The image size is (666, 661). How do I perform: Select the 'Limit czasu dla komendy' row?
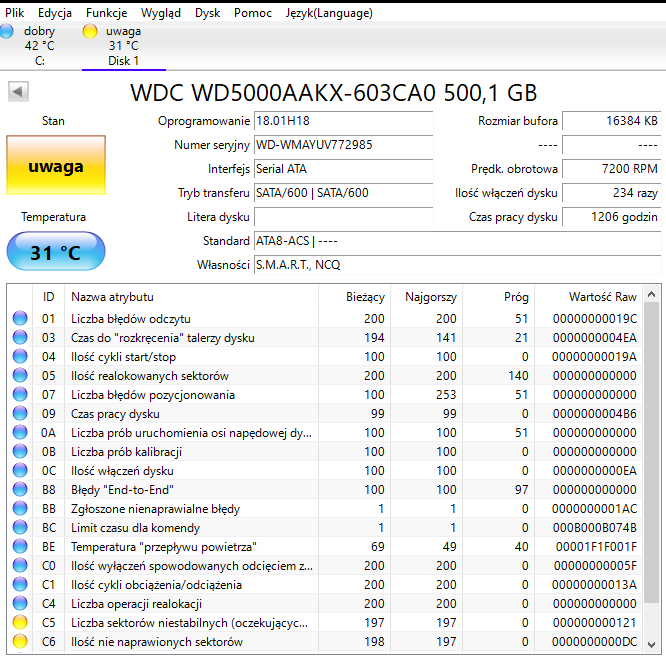[x=325, y=527]
